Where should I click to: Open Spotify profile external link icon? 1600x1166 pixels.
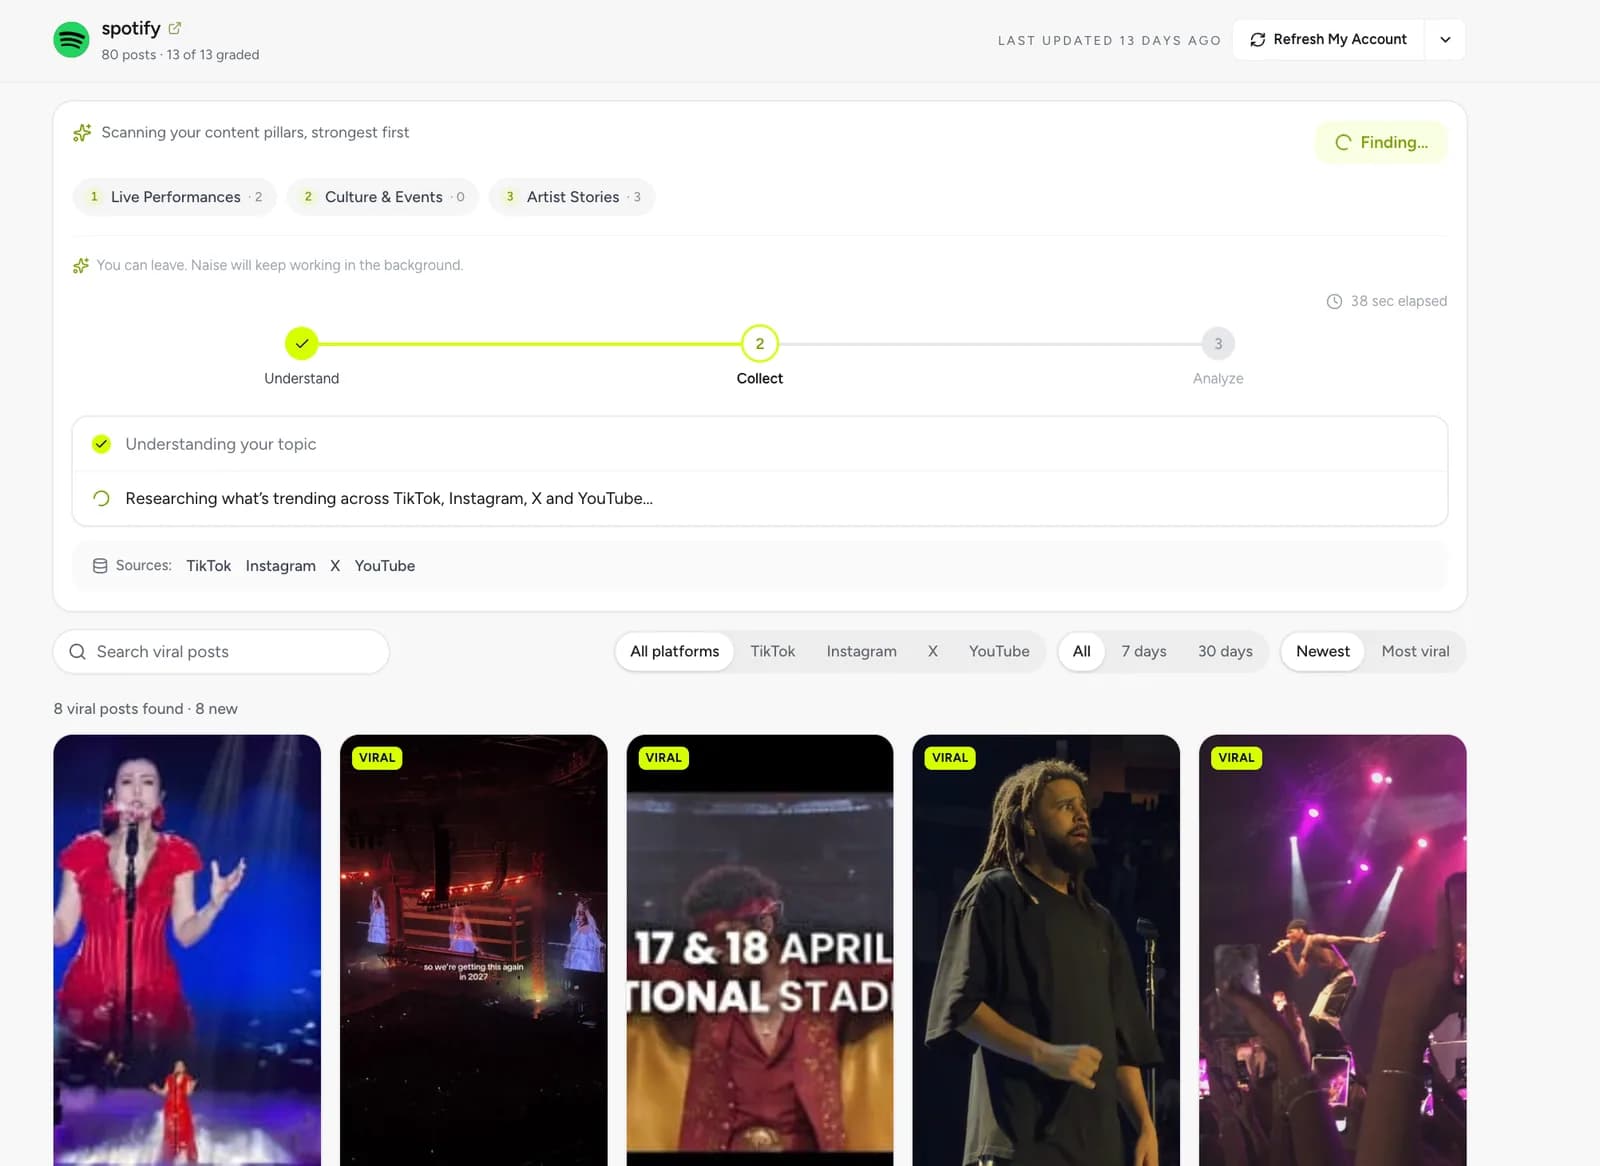tap(175, 28)
